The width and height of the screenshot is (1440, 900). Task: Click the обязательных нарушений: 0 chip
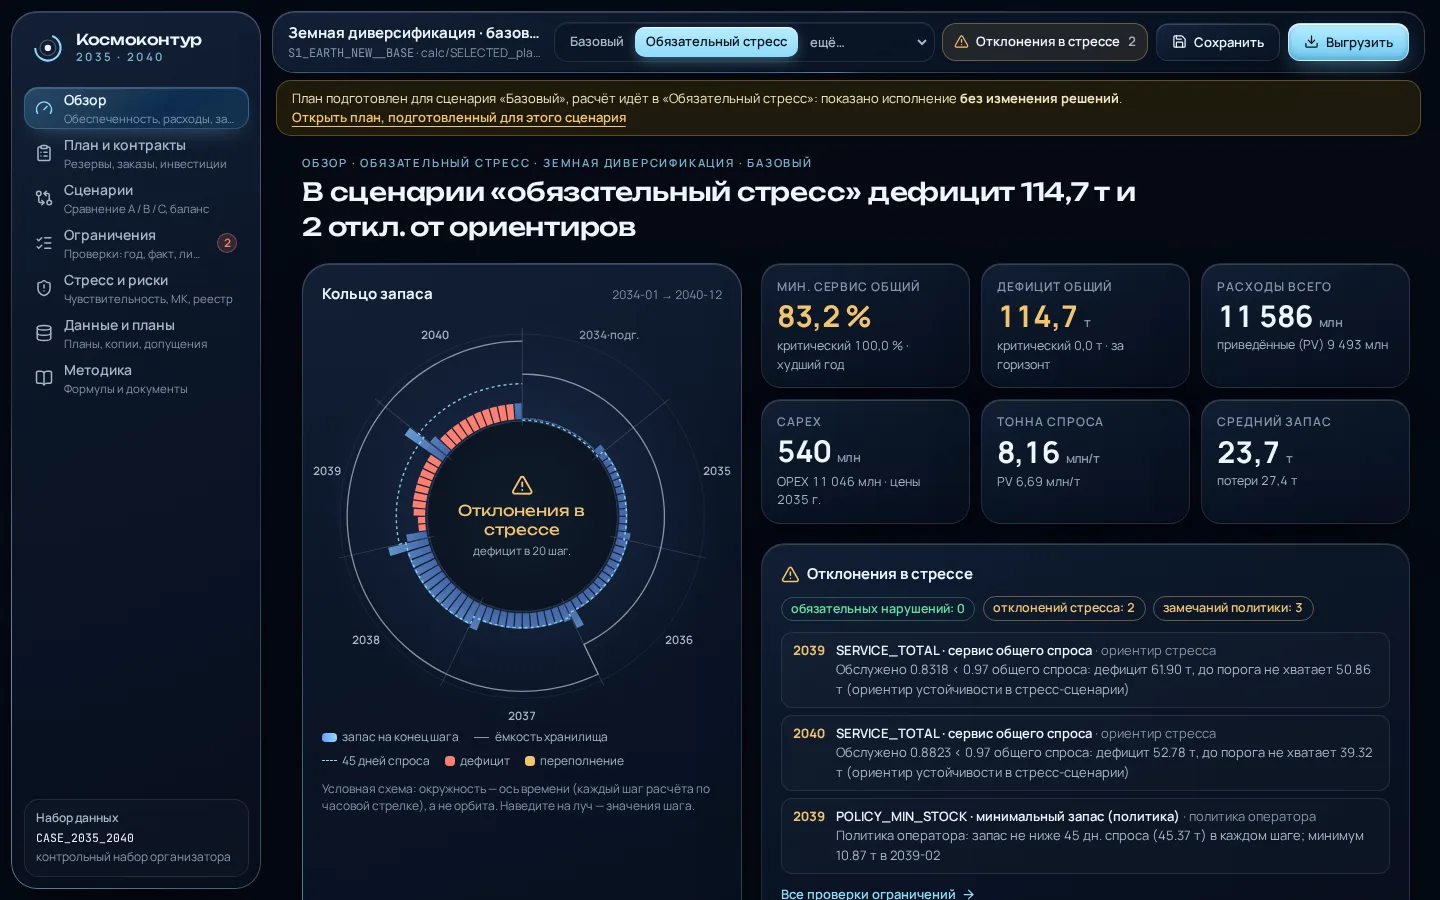pos(878,608)
